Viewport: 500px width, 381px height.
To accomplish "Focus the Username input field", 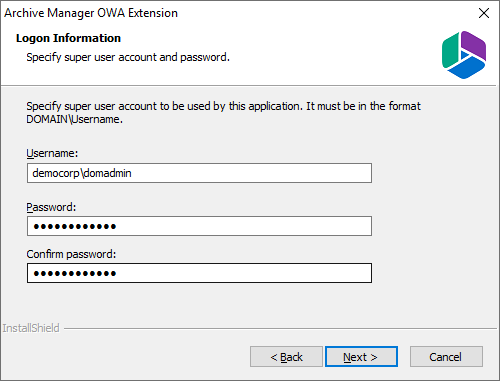I will (199, 173).
